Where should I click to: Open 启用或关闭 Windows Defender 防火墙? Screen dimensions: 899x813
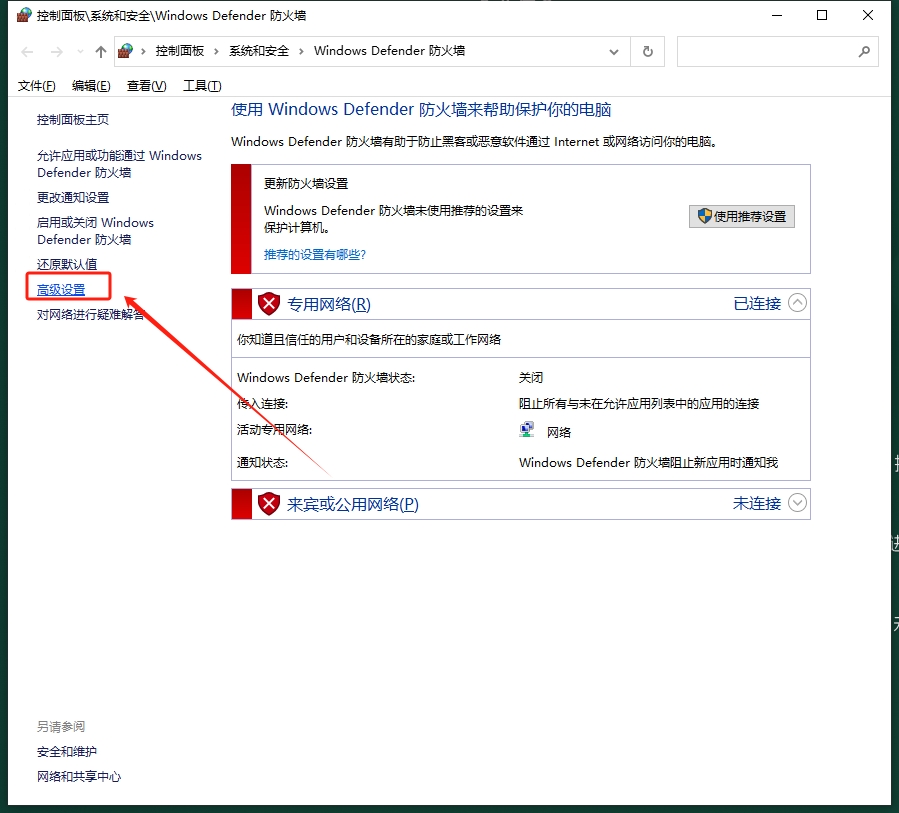(x=95, y=230)
